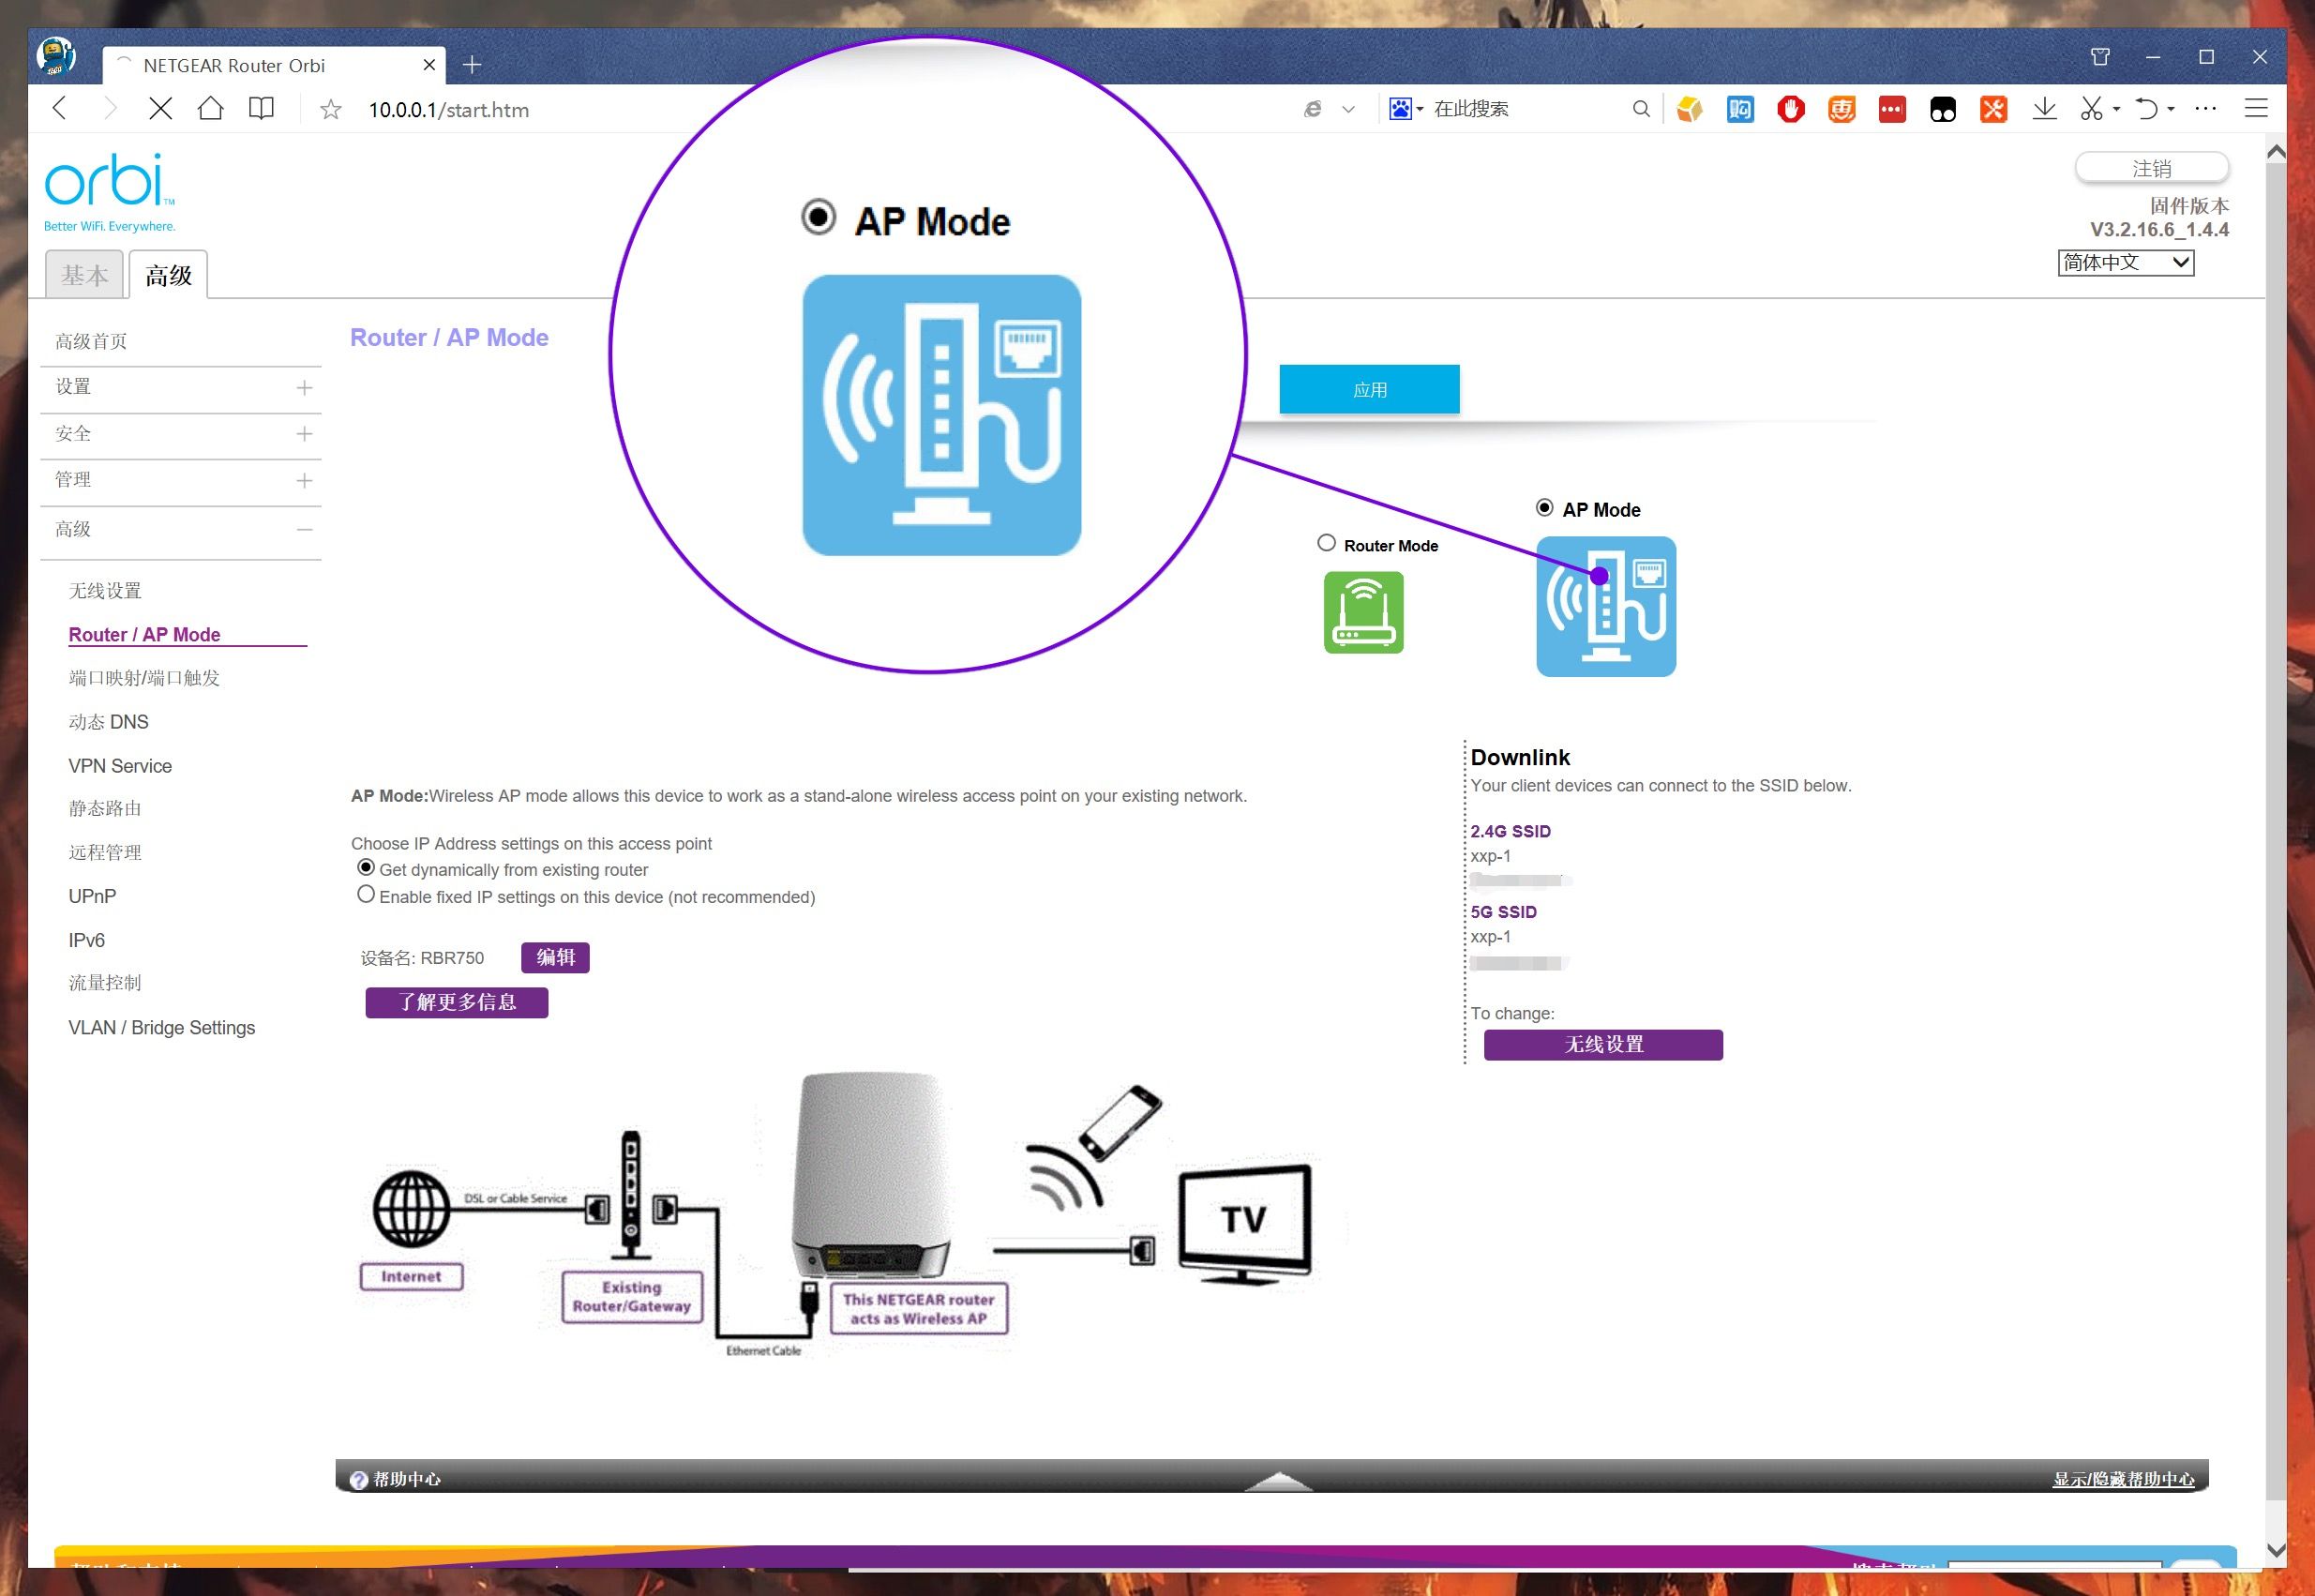Open the search engine dropdown arrow
Viewport: 2315px width, 1596px height.
coord(1420,109)
